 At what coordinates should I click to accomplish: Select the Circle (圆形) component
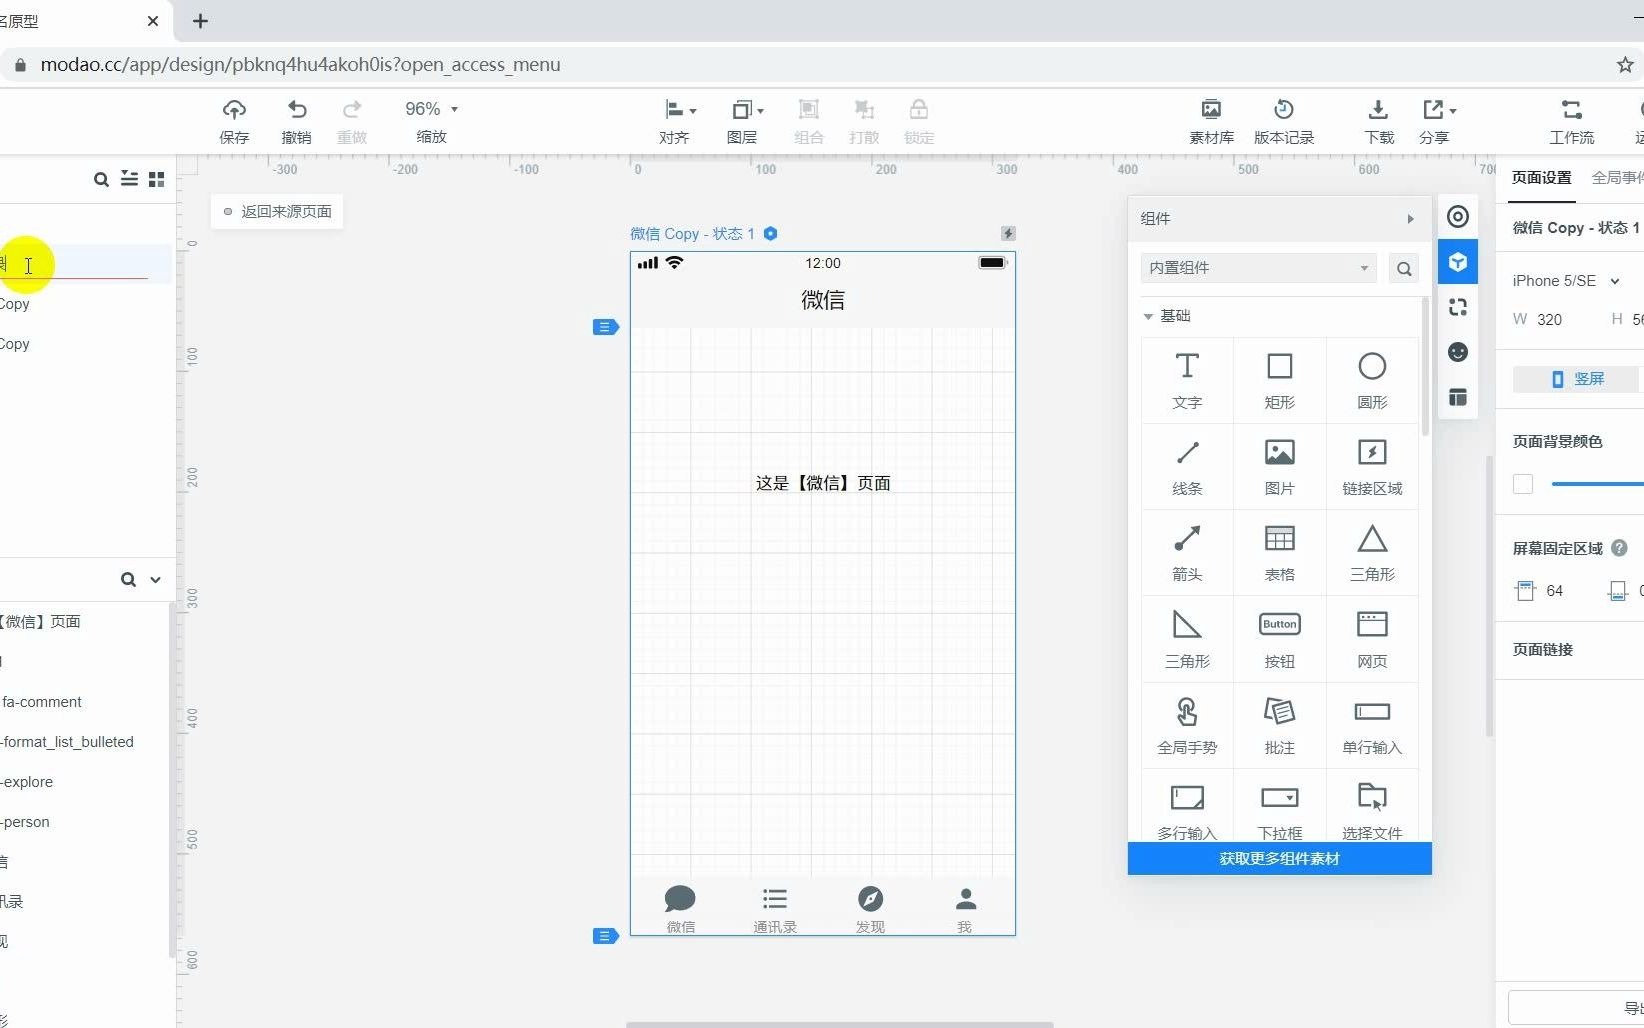click(1372, 381)
